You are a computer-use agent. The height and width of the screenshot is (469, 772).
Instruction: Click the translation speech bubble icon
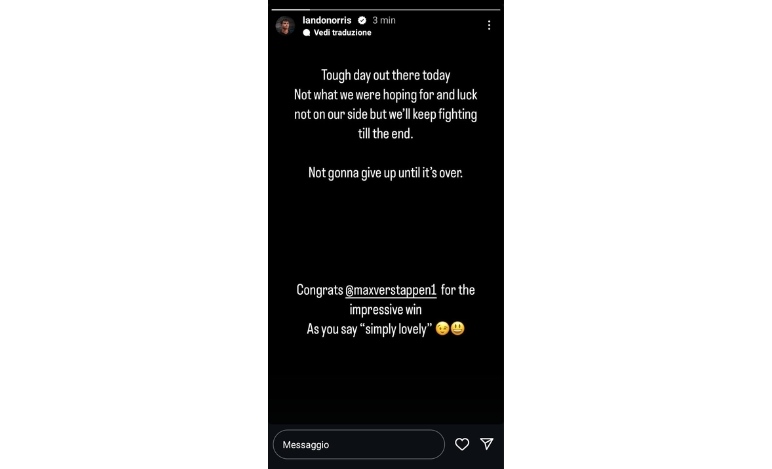click(x=307, y=32)
